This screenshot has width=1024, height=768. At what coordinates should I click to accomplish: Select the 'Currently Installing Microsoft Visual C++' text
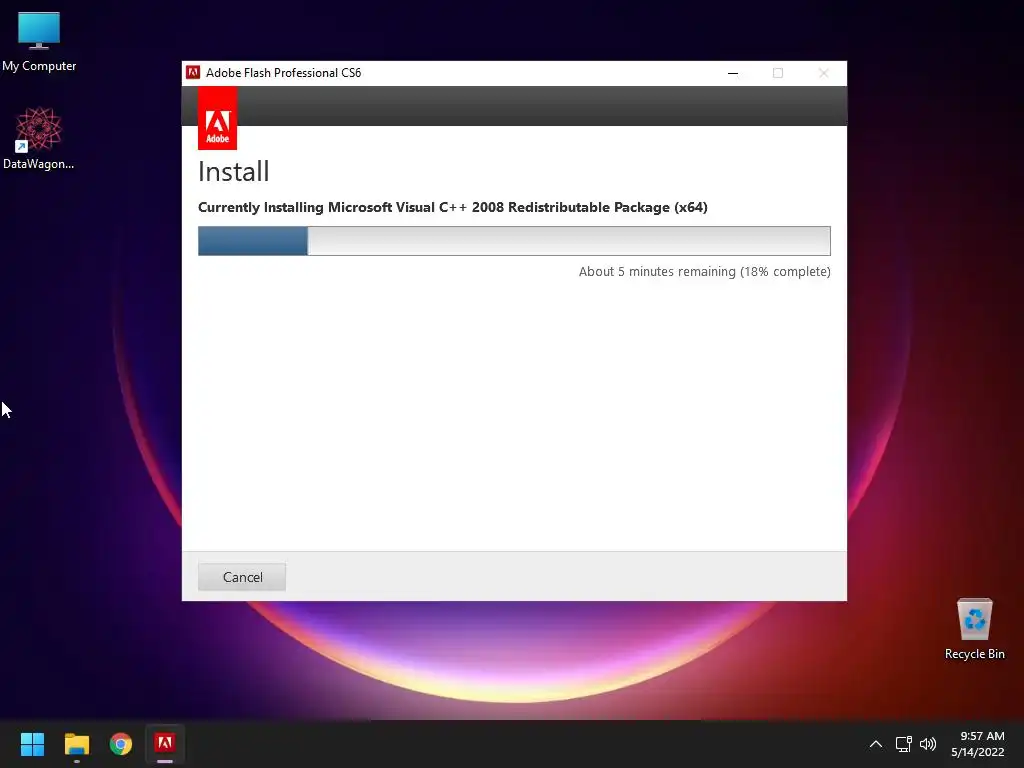(x=453, y=207)
